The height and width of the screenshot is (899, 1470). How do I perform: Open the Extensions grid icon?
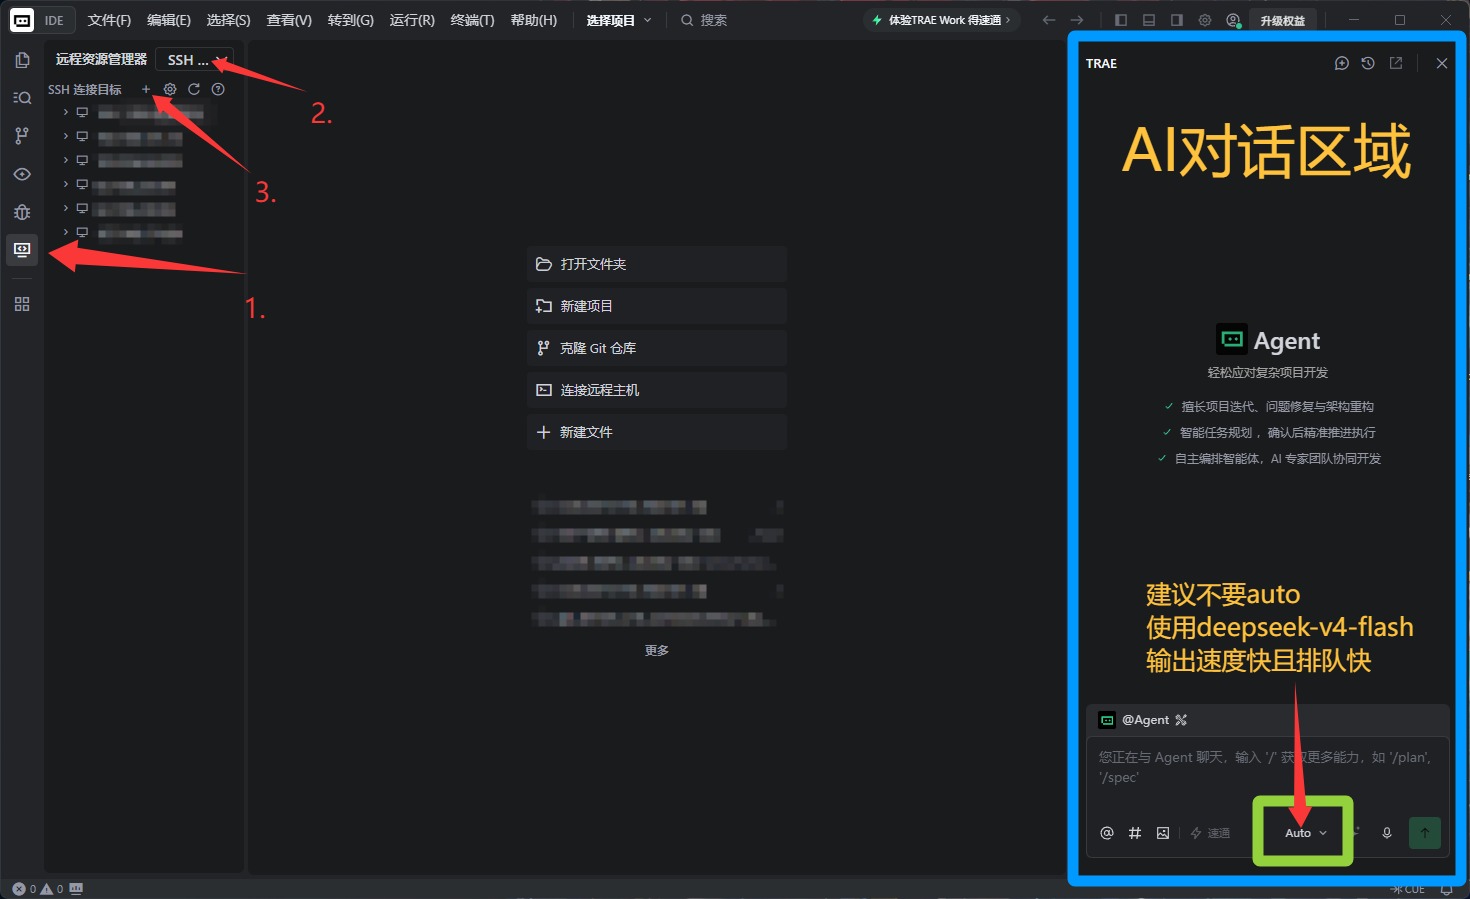[22, 304]
